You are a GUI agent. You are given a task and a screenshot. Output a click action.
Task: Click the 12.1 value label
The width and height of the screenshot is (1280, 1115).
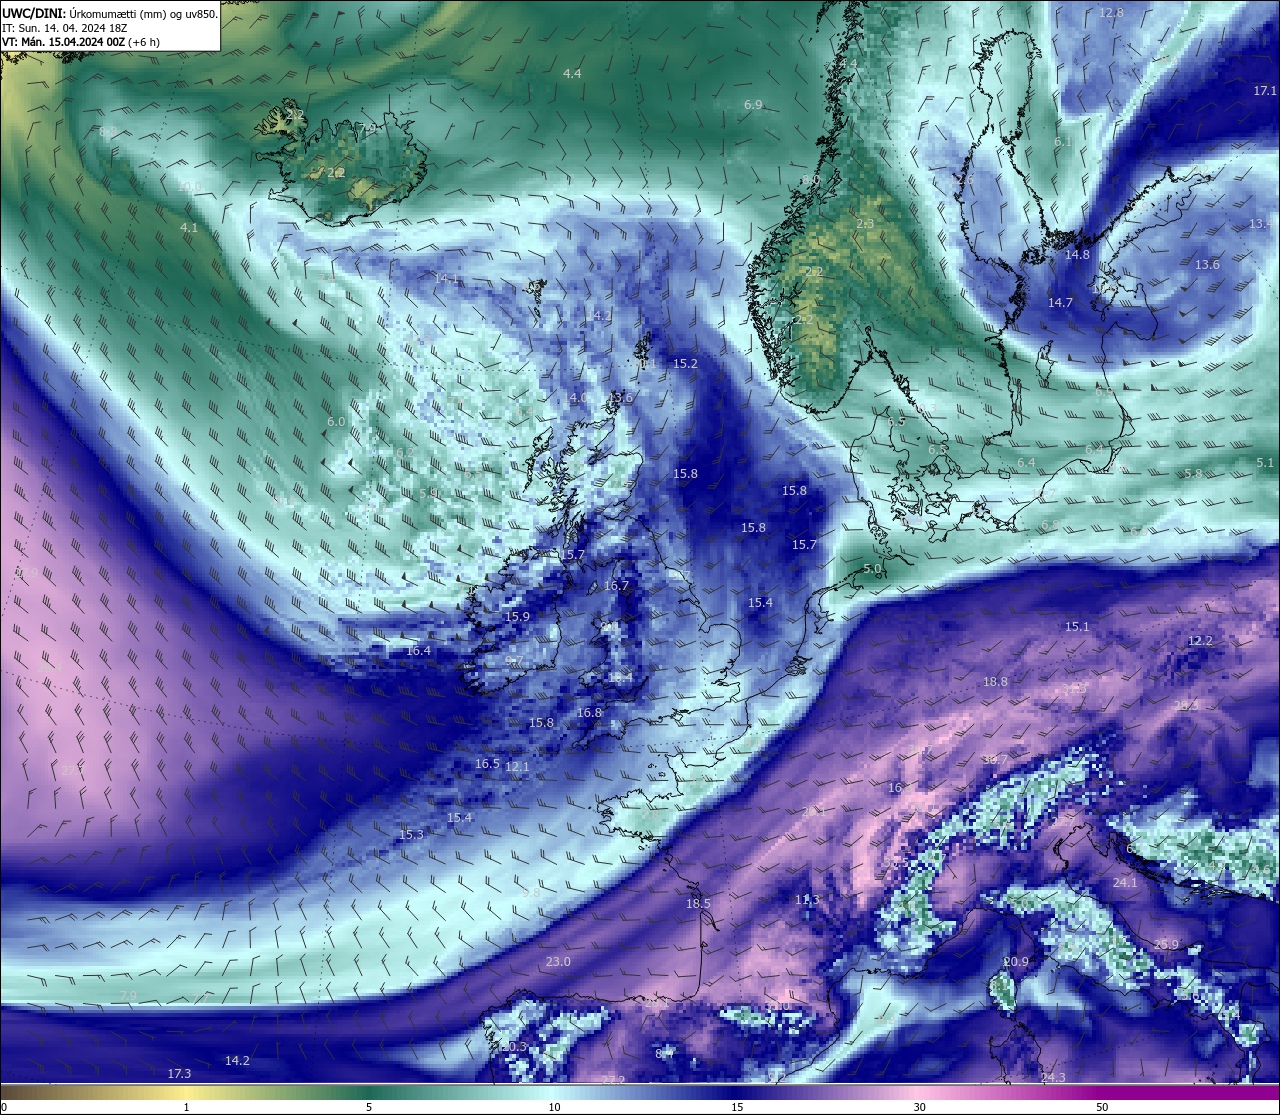click(517, 767)
